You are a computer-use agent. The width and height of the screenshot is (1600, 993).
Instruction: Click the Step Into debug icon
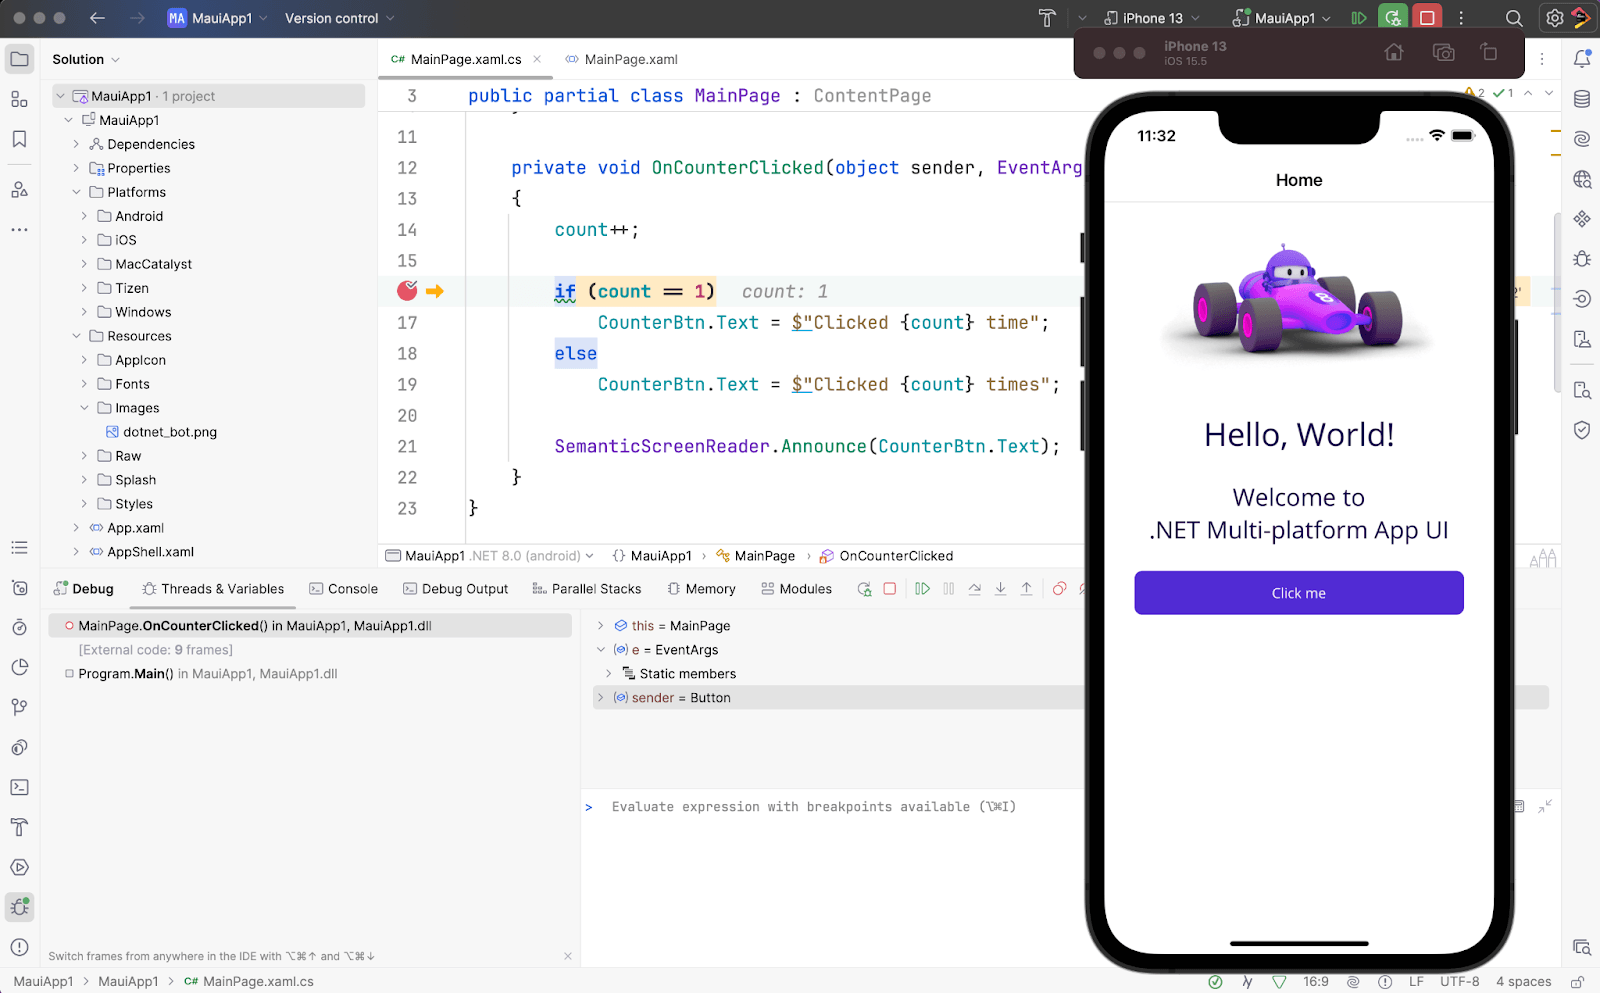(x=1000, y=589)
